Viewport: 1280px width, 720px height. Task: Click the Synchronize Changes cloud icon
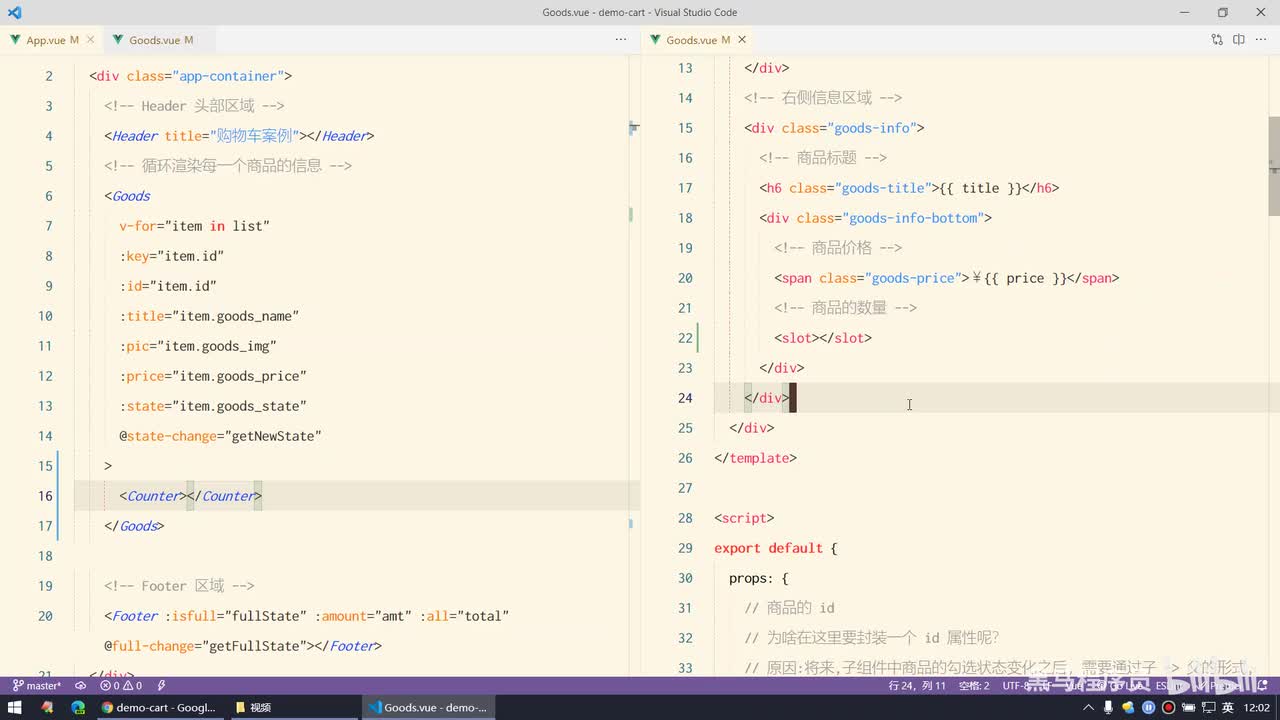pos(81,686)
